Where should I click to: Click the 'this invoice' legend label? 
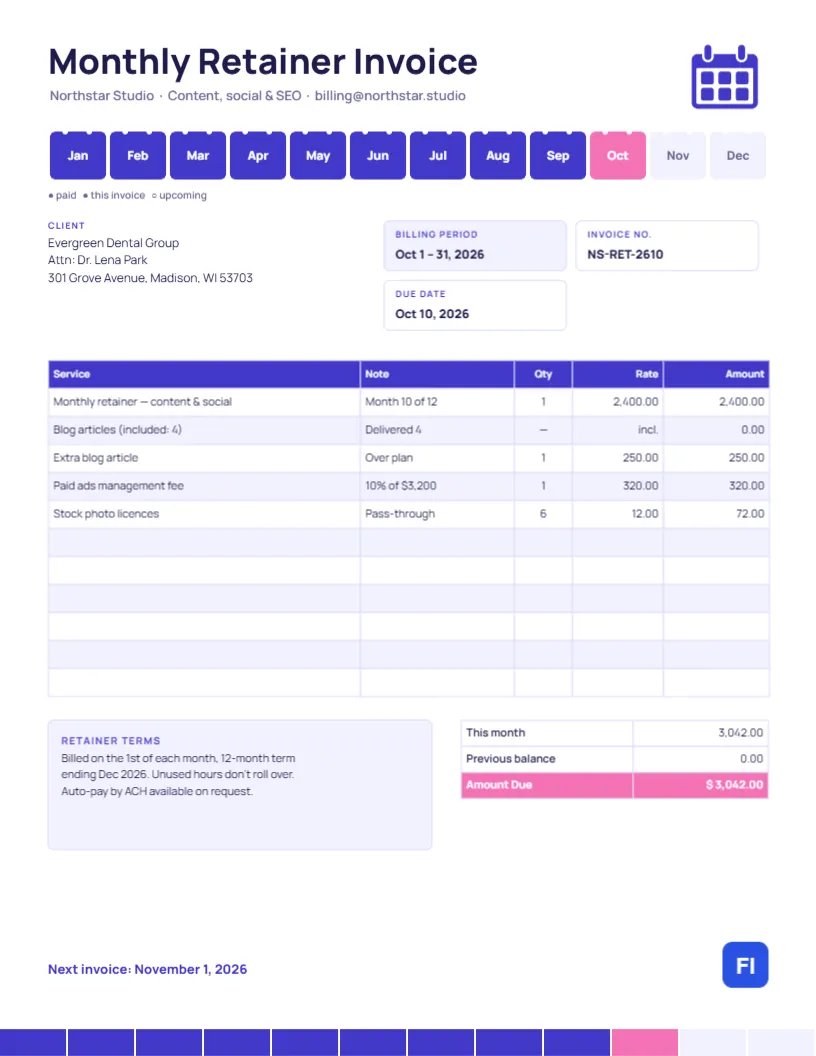point(118,195)
